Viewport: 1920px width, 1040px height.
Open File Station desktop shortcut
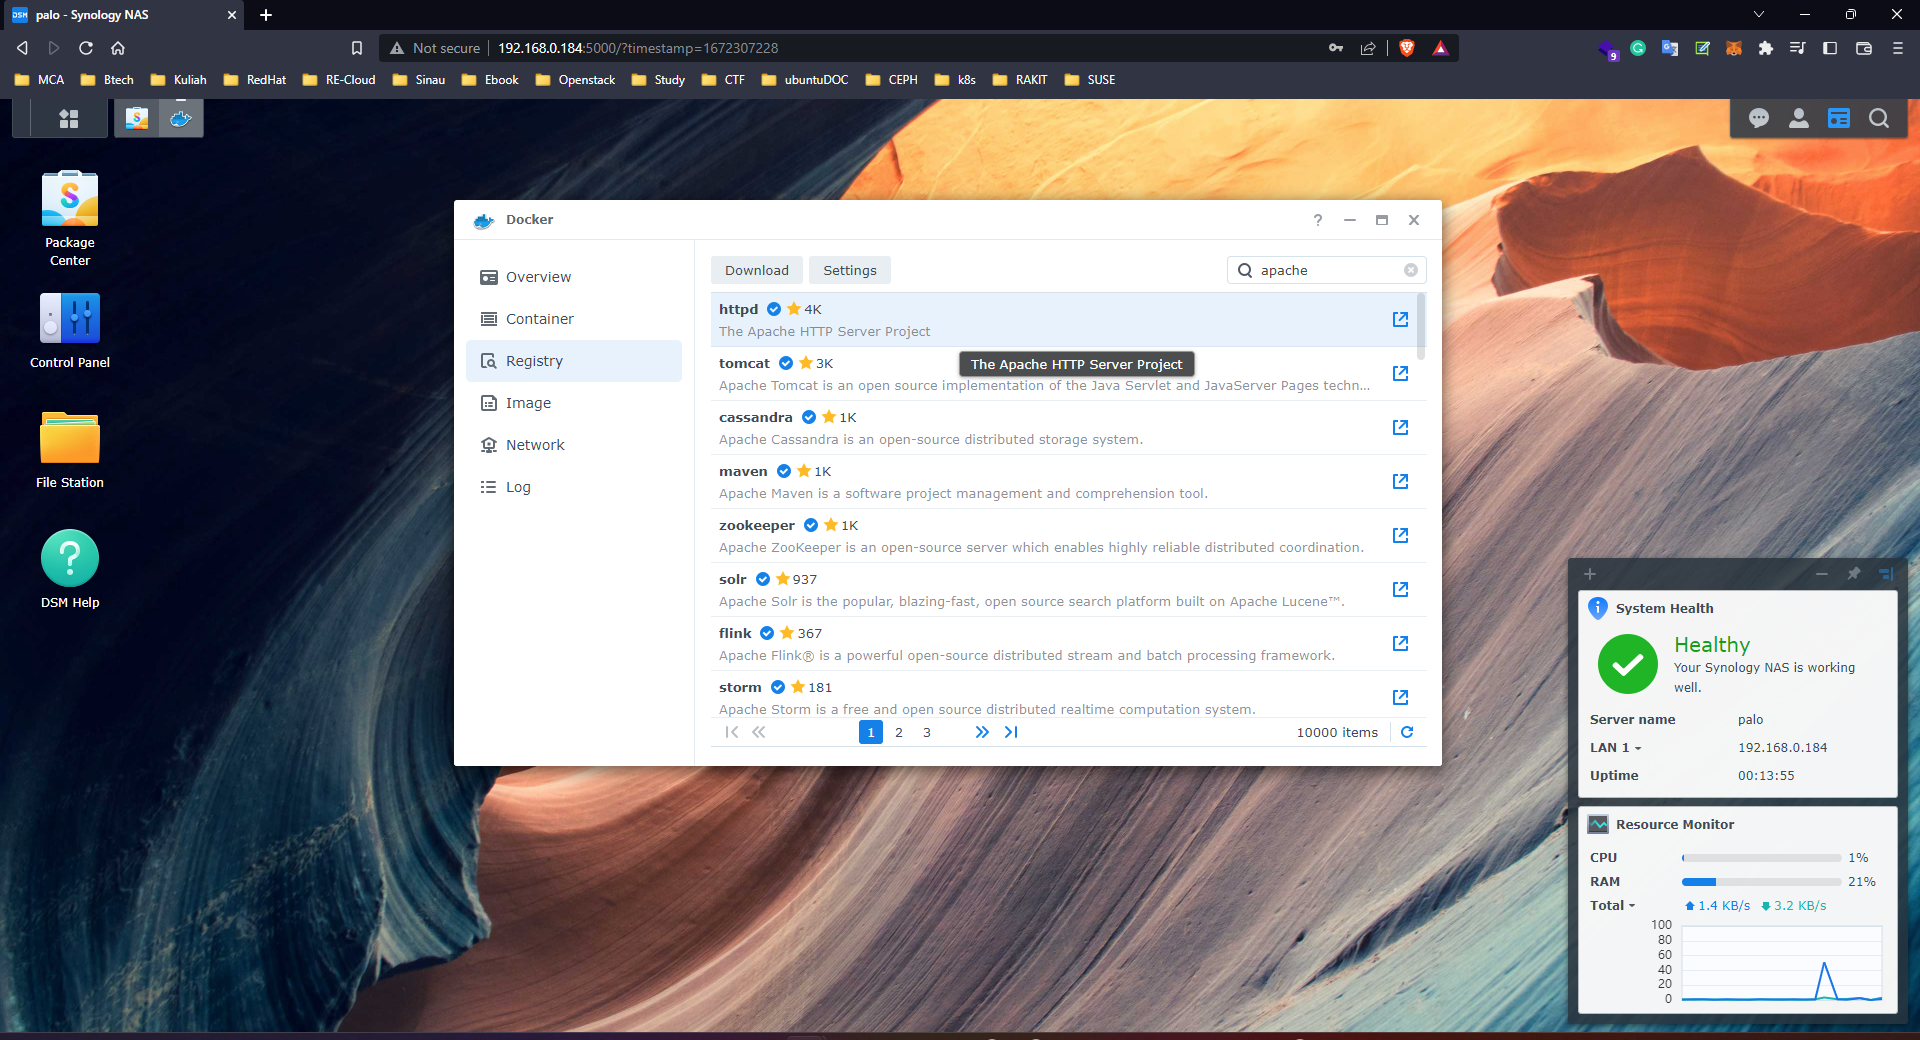[x=70, y=450]
